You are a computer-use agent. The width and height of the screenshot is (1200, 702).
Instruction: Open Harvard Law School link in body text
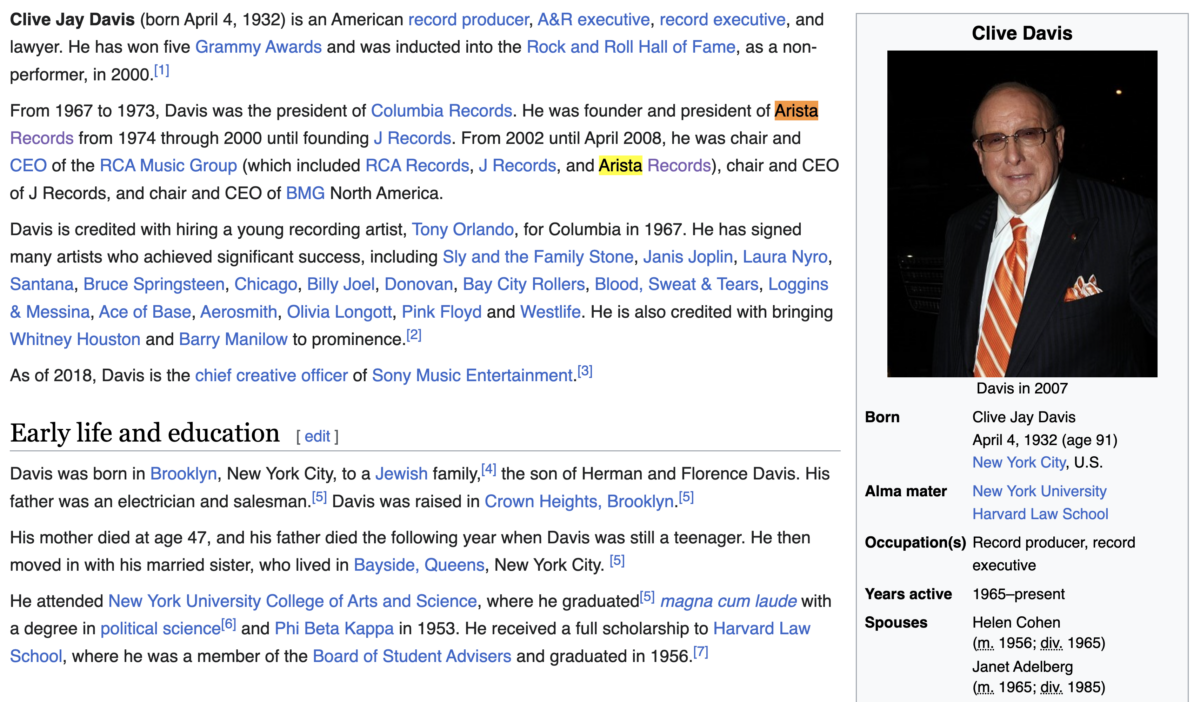click(761, 629)
